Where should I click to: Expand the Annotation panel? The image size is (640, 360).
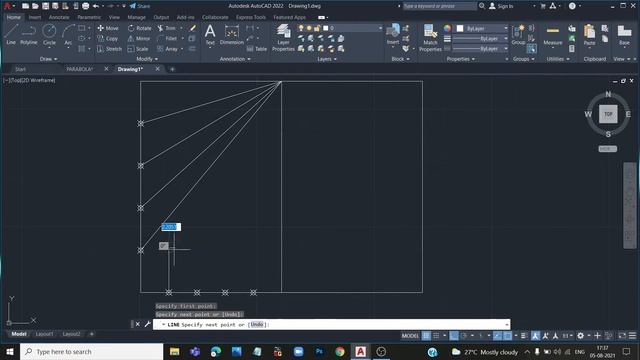click(x=235, y=59)
